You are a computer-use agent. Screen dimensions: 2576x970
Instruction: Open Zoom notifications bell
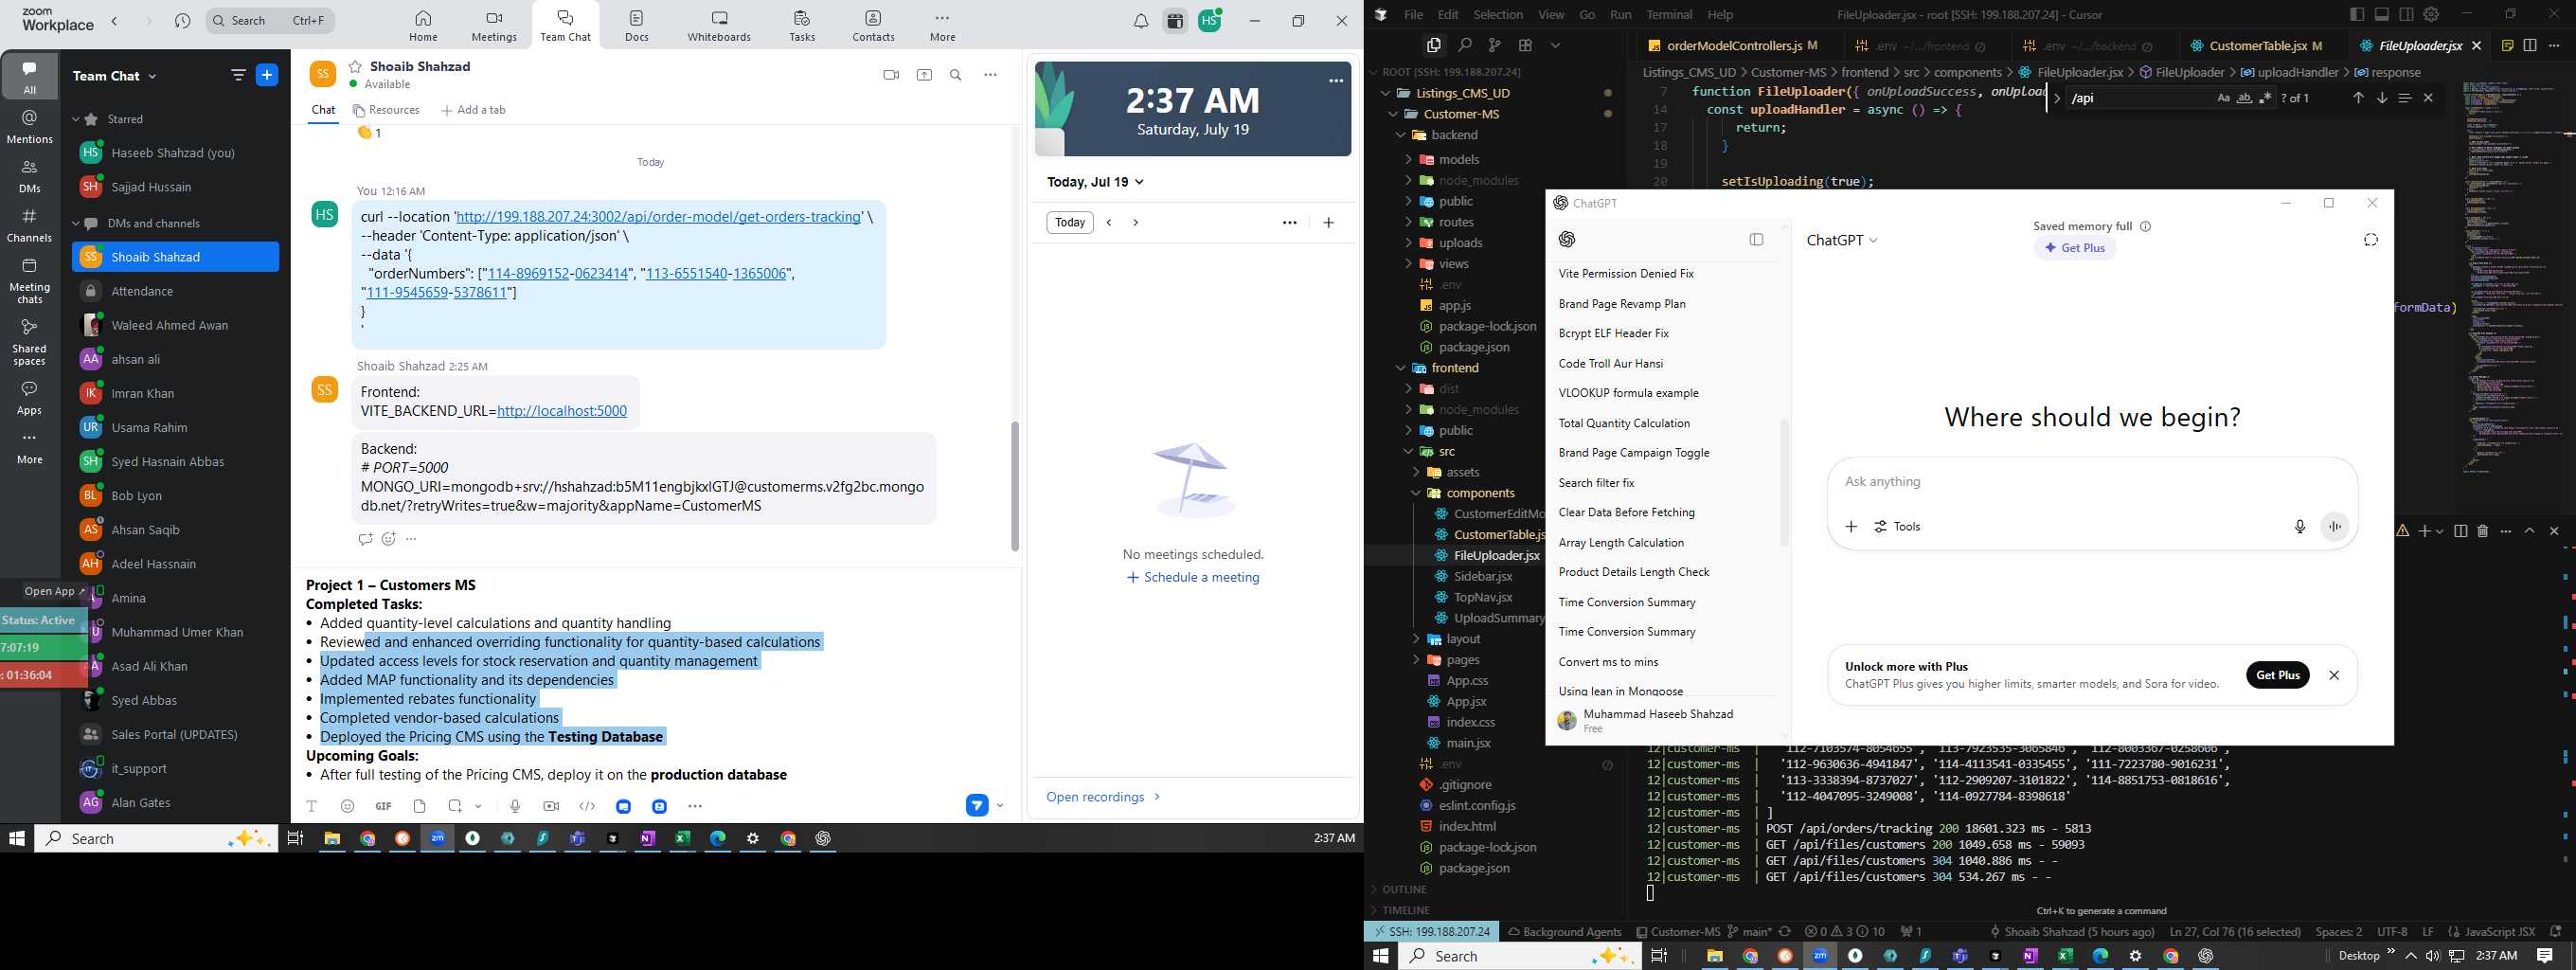tap(1141, 21)
